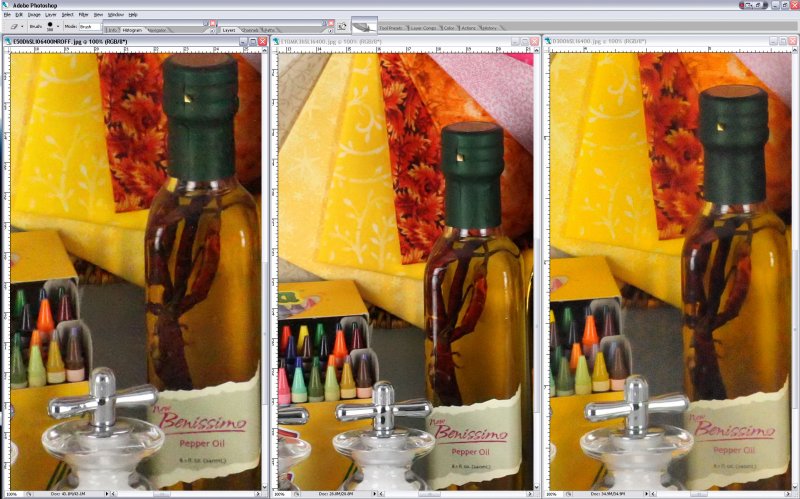Click right document's title bar Photoshop icon

[548, 41]
